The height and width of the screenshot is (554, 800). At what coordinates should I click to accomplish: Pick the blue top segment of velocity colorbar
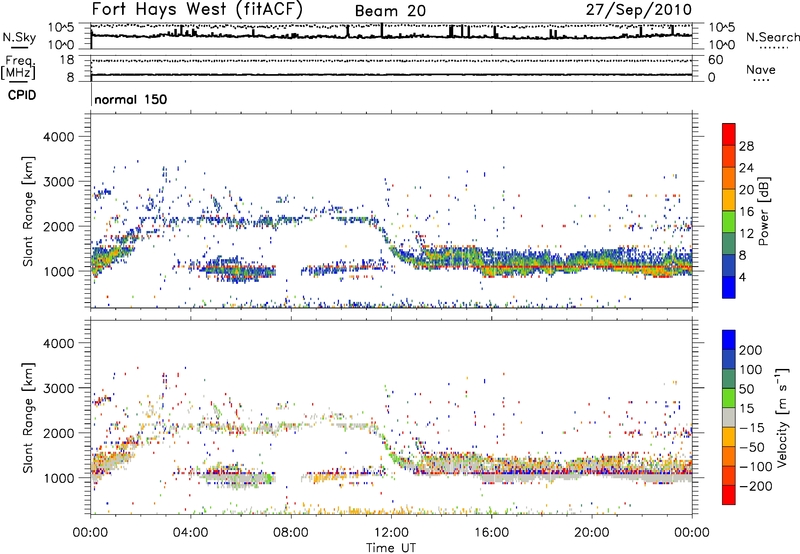(729, 340)
